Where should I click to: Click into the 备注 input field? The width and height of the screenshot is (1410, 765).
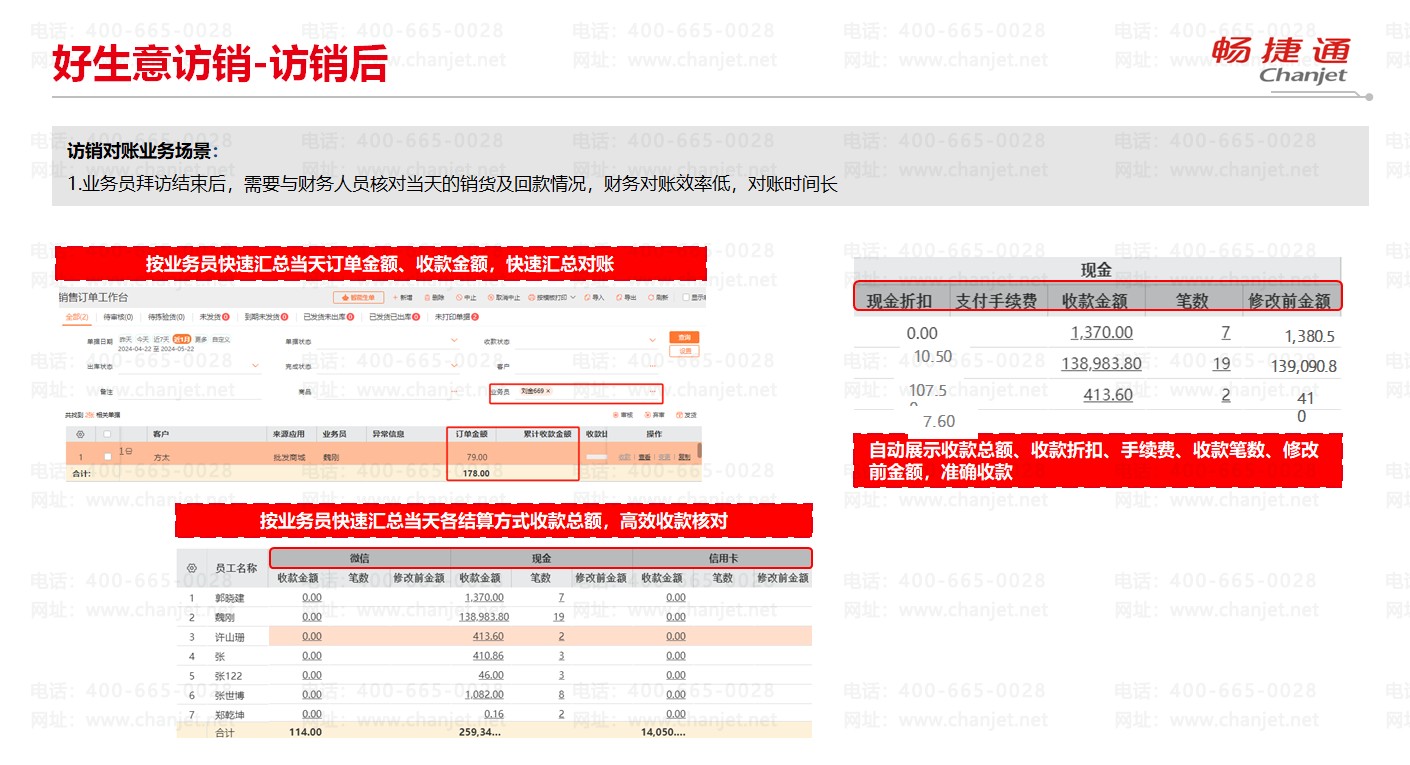point(190,392)
